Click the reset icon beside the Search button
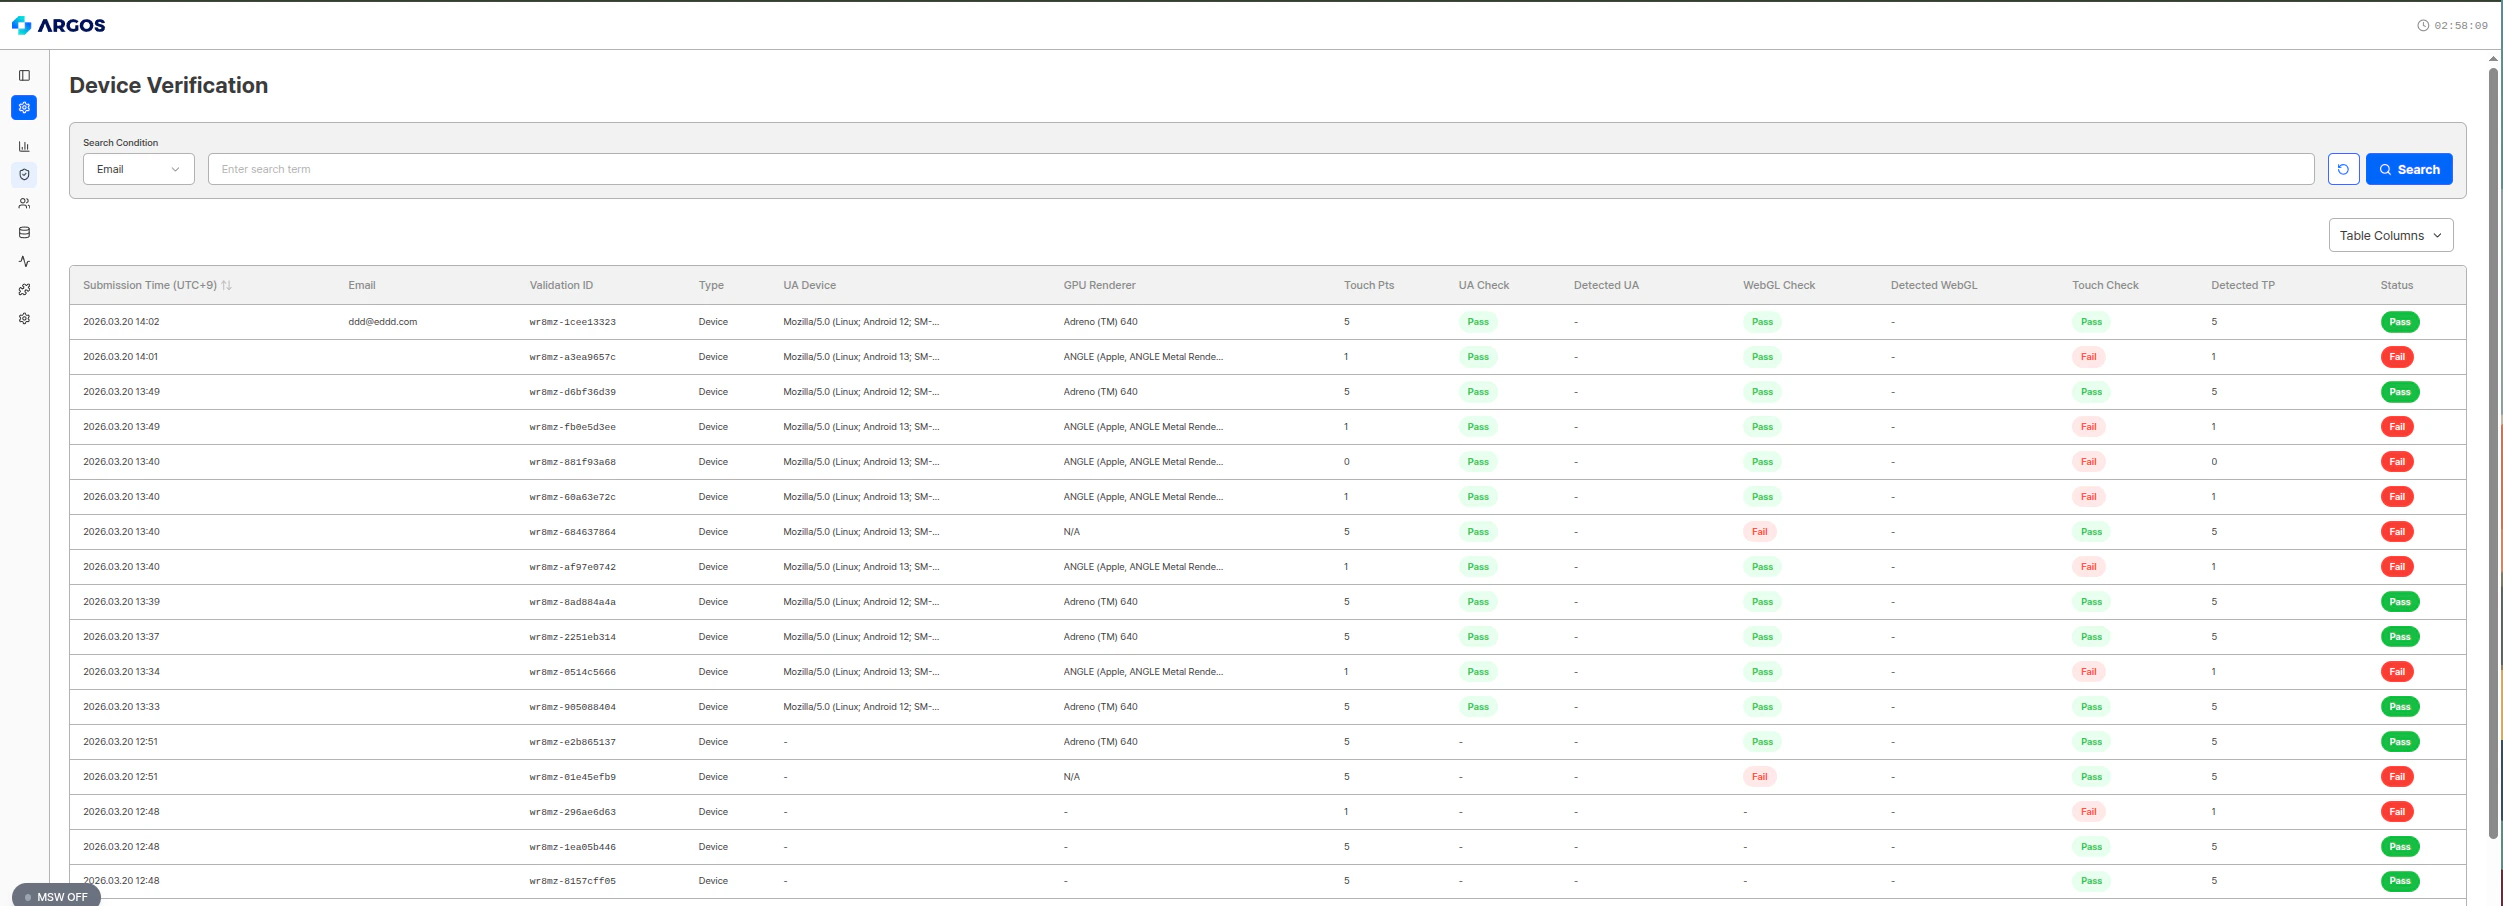2503x906 pixels. 2344,168
